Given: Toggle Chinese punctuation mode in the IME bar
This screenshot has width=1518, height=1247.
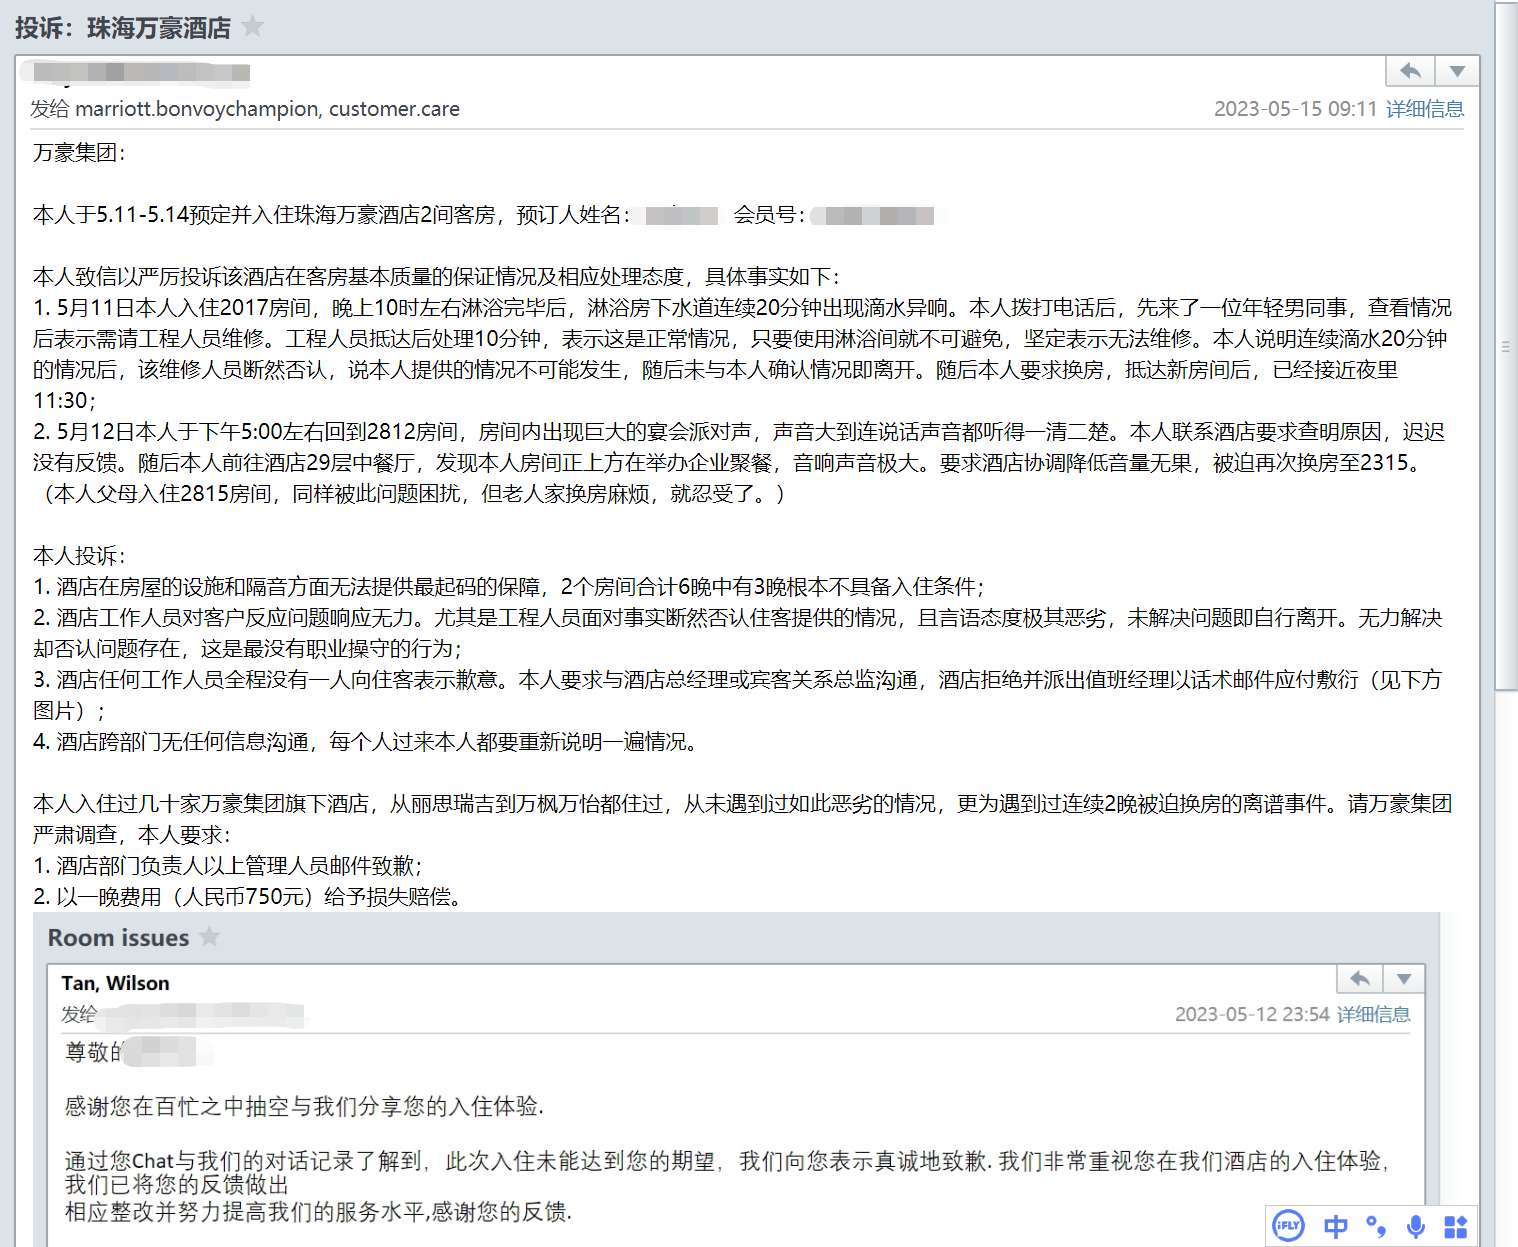Looking at the screenshot, I should pyautogui.click(x=1376, y=1226).
